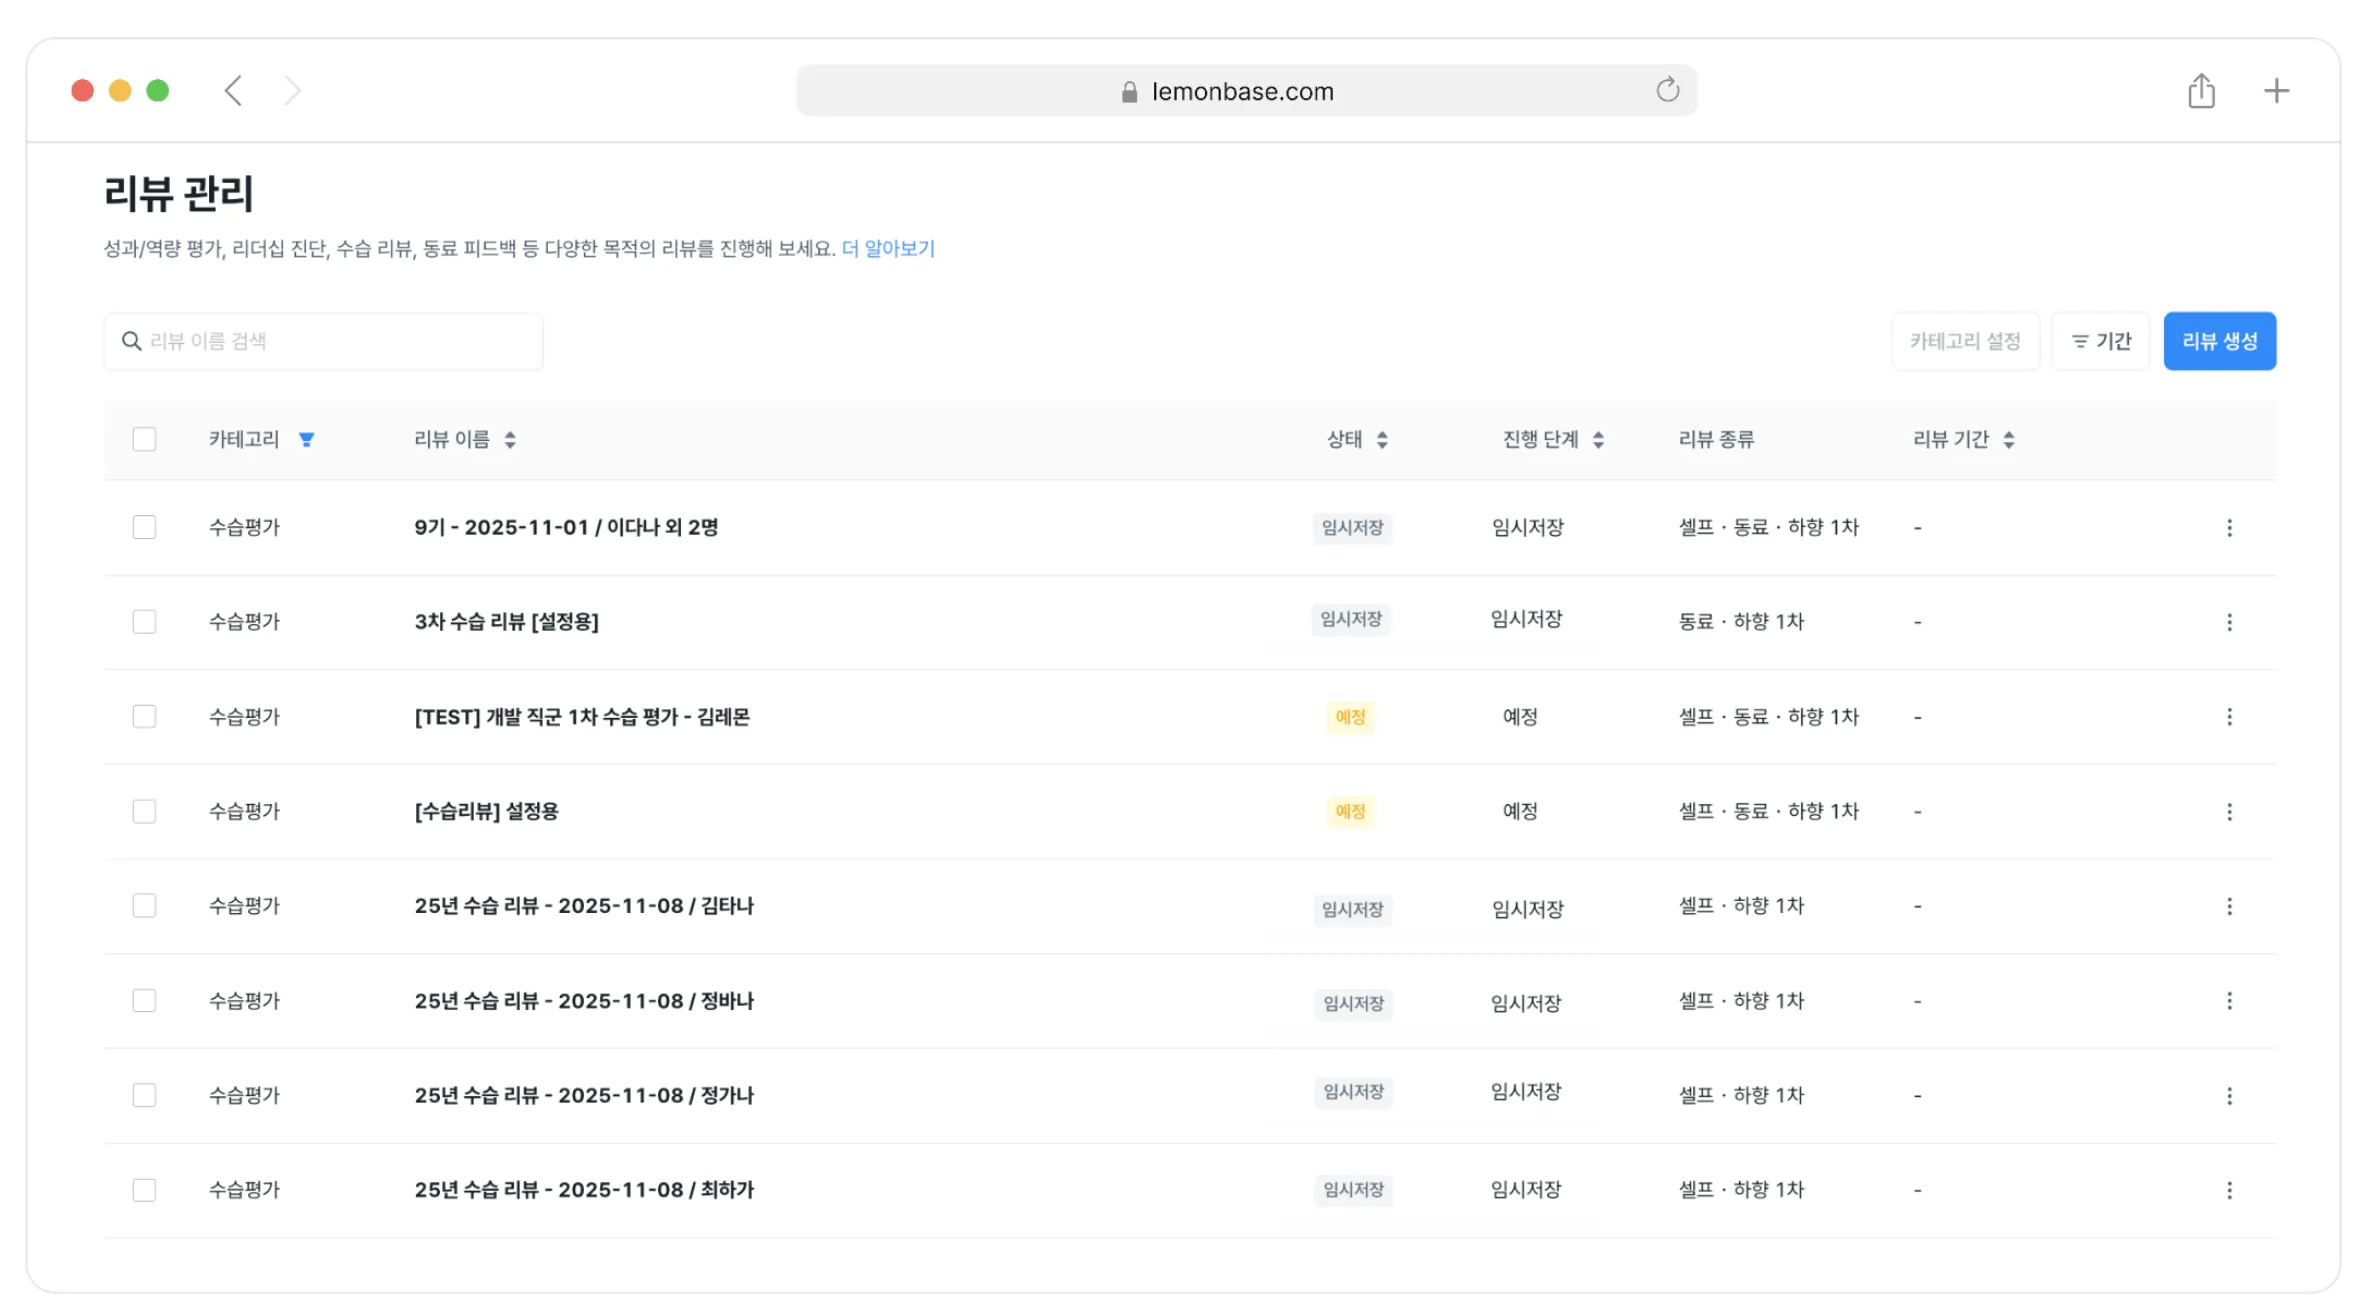Select the checkbox for the 김타나 review row
Image resolution: width=2378 pixels, height=1310 pixels.
click(x=144, y=906)
